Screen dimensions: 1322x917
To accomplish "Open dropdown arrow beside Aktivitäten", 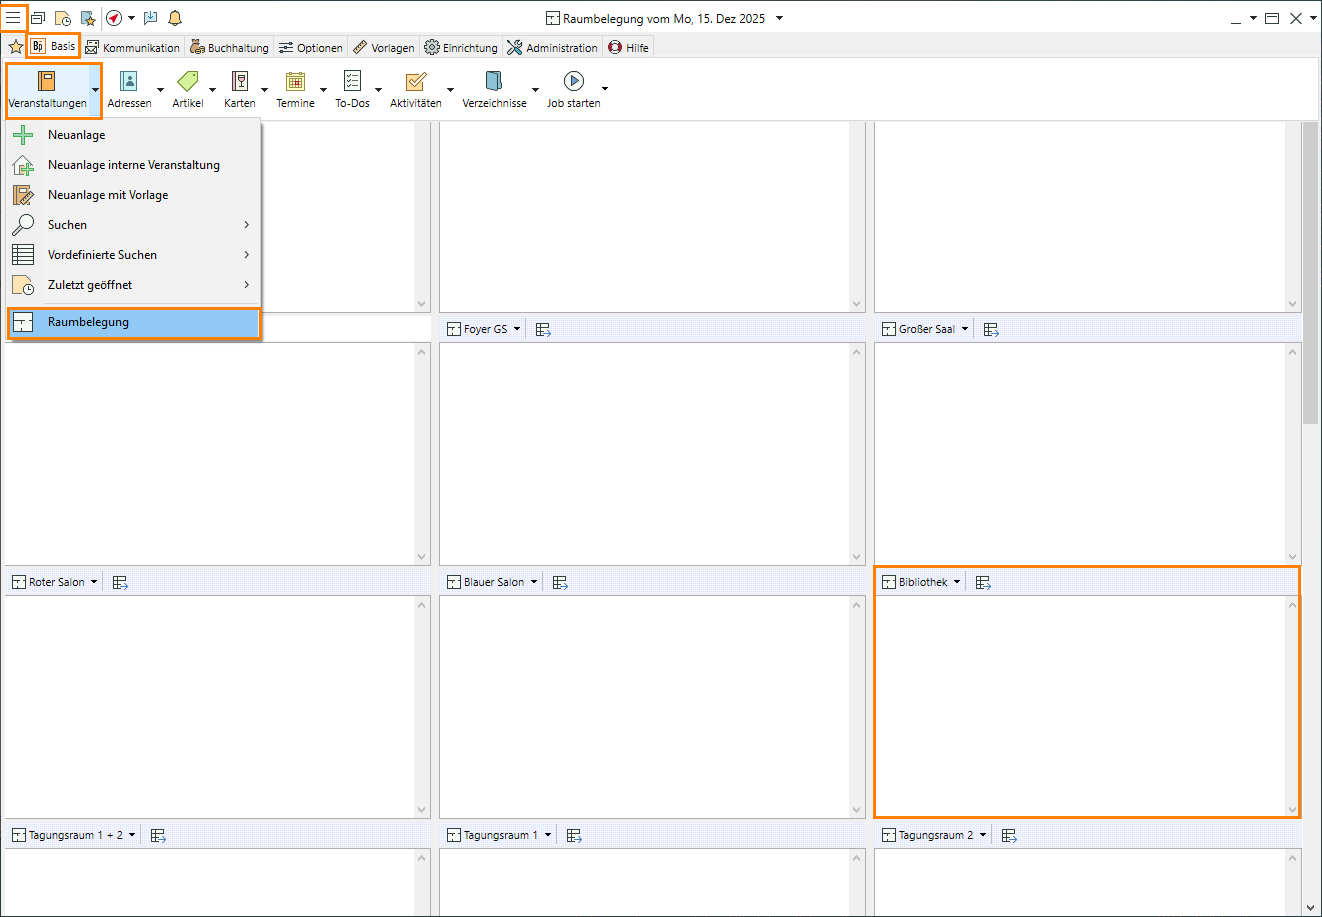I will pyautogui.click(x=450, y=90).
